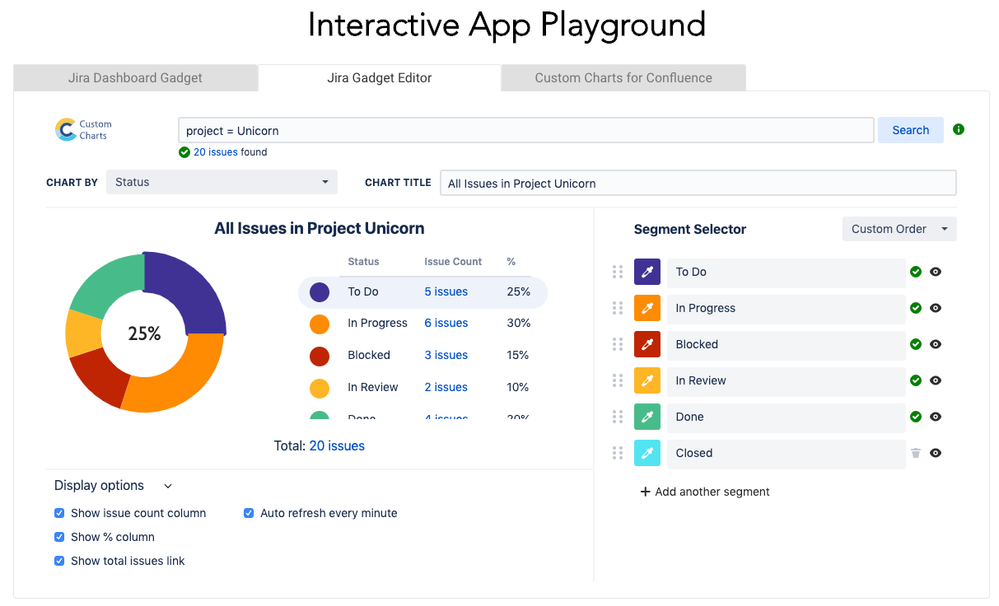Delete the Closed segment with the trash icon
Viewport: 999px width, 606px height.
[x=916, y=453]
